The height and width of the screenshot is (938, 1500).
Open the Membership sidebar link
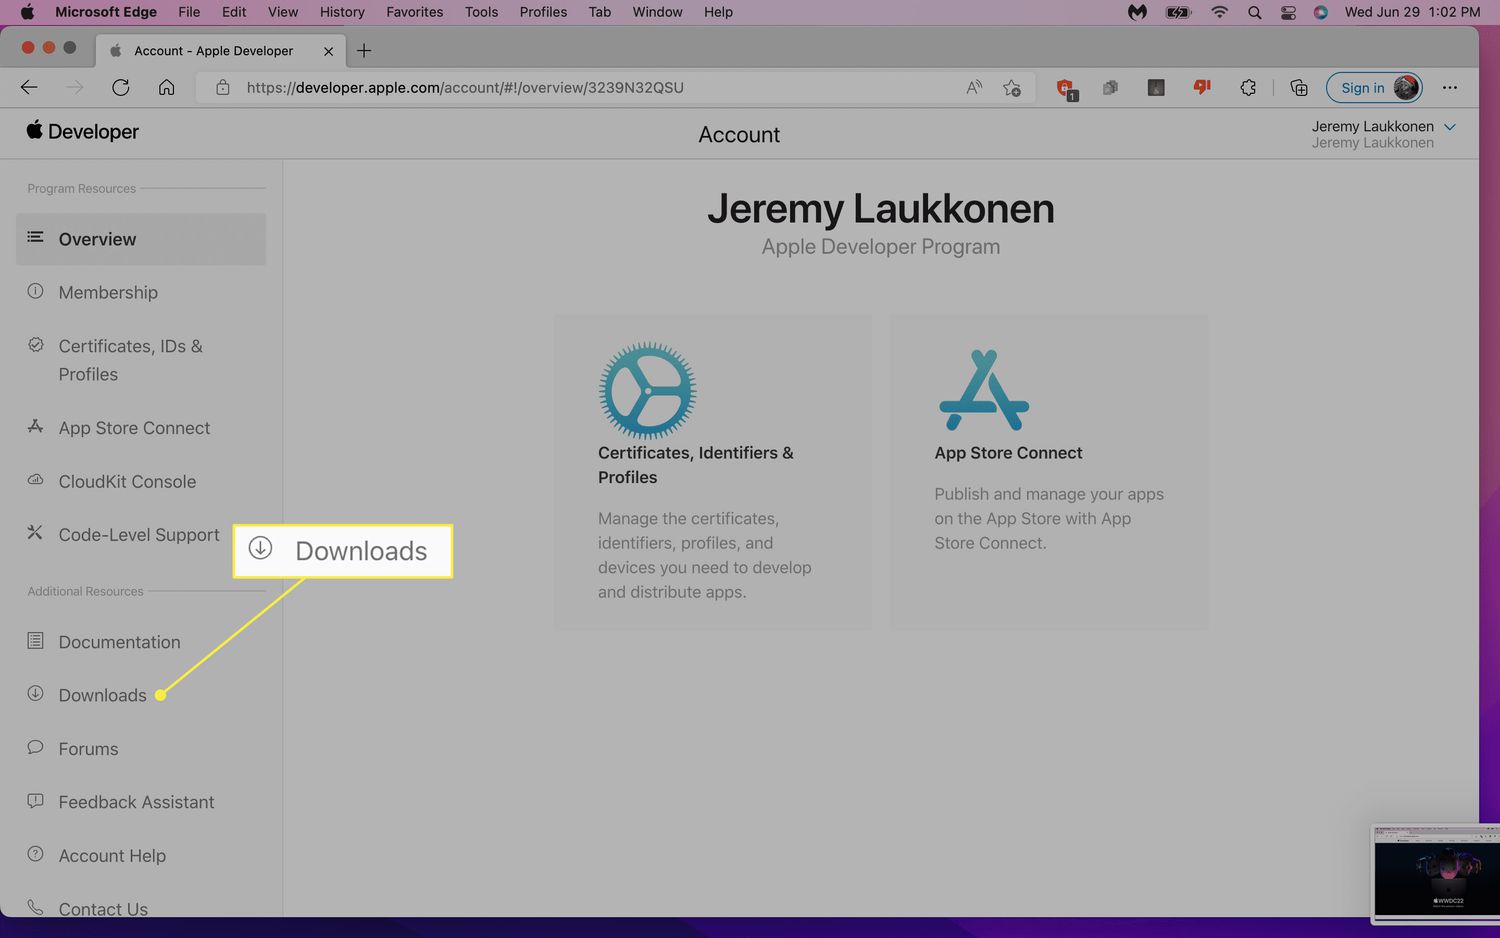click(108, 292)
